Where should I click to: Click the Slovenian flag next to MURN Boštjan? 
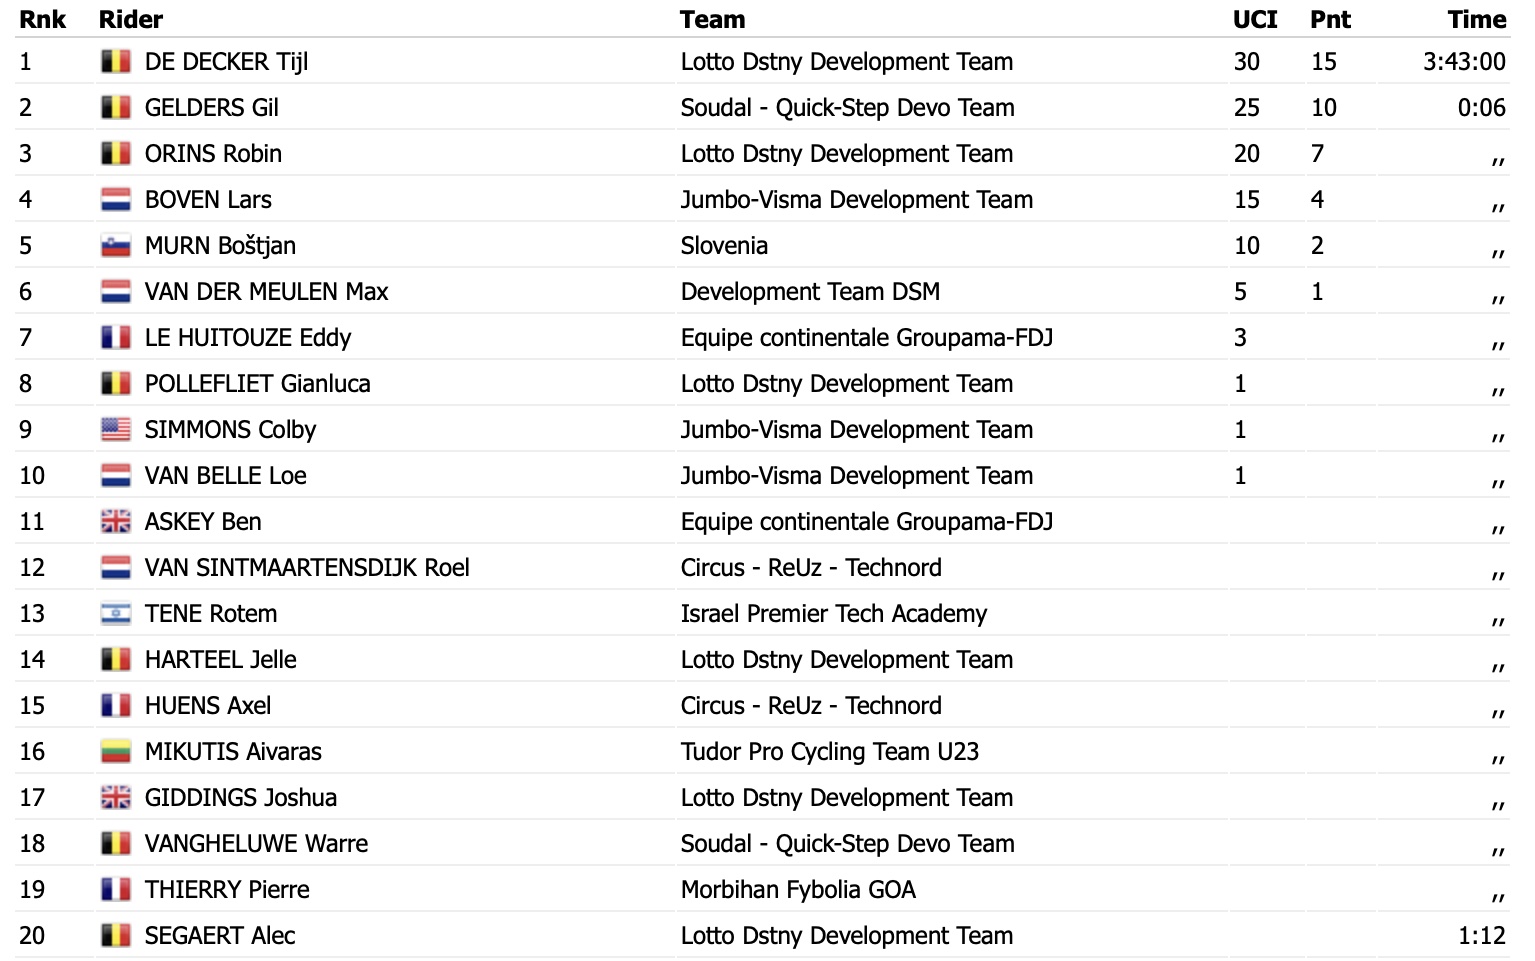tap(116, 246)
